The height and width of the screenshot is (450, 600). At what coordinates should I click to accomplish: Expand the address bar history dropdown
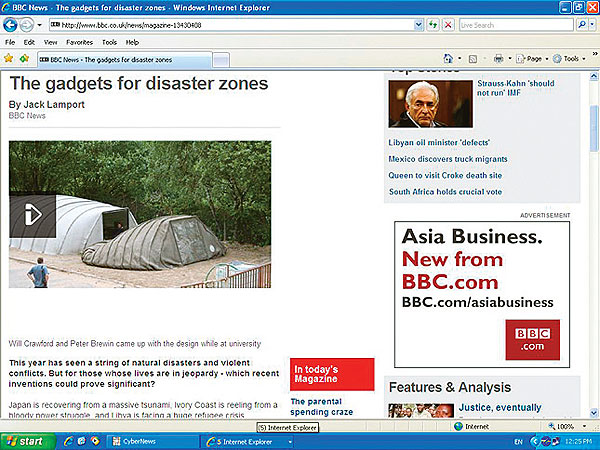click(419, 25)
